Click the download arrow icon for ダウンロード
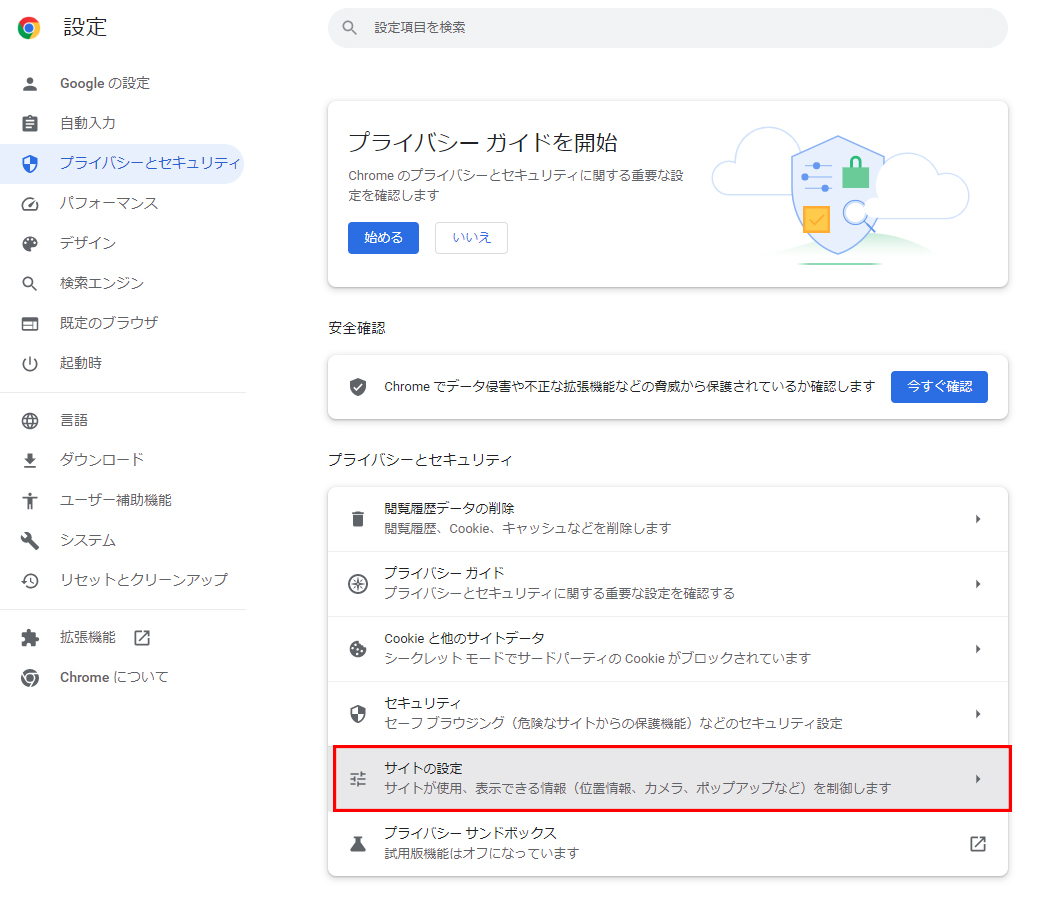1050x900 pixels. [x=29, y=461]
